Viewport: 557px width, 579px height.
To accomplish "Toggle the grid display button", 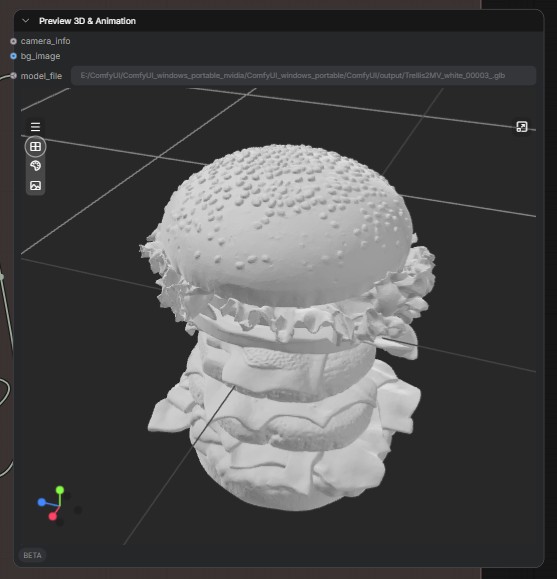I will click(x=35, y=147).
